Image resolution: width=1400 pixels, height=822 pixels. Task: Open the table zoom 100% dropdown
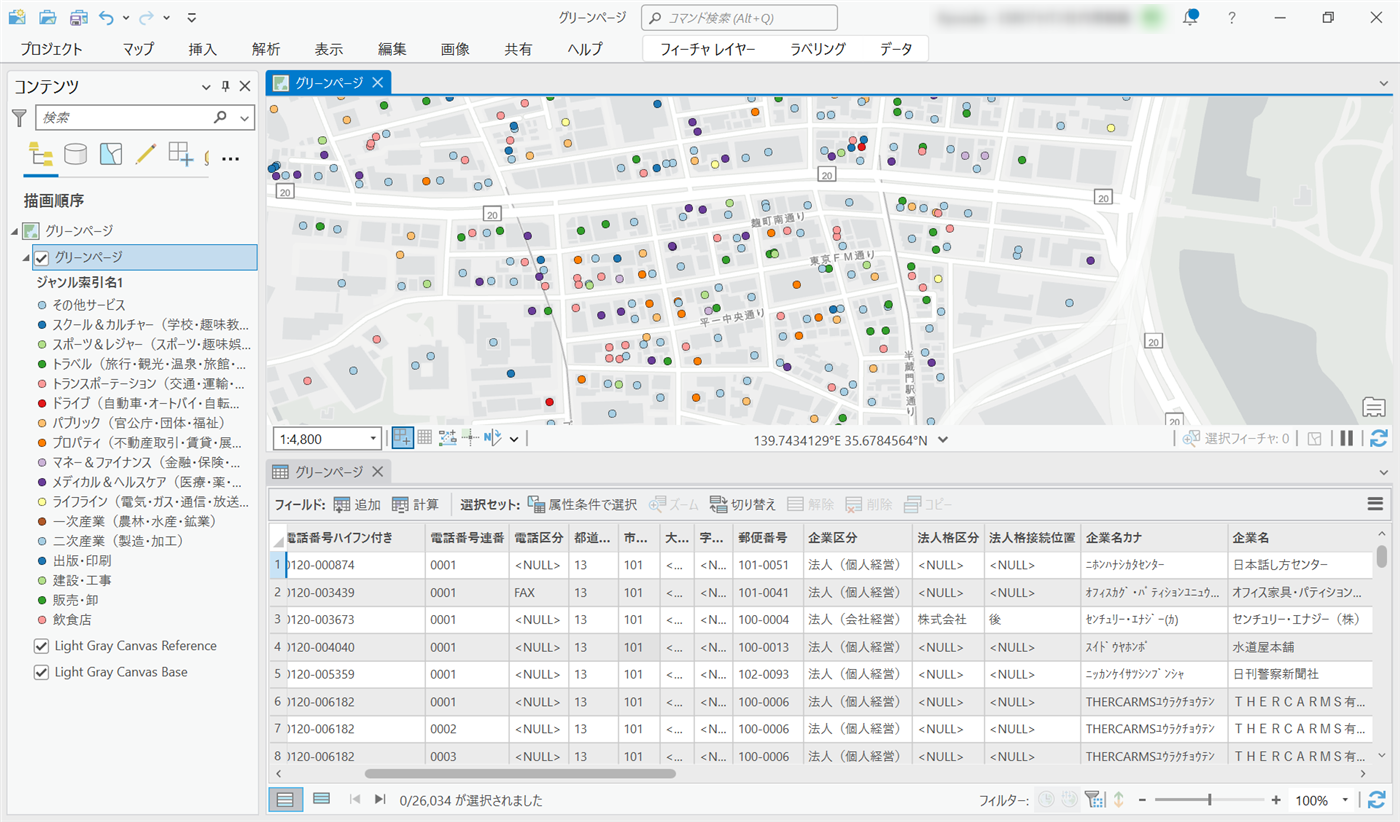pos(1345,800)
